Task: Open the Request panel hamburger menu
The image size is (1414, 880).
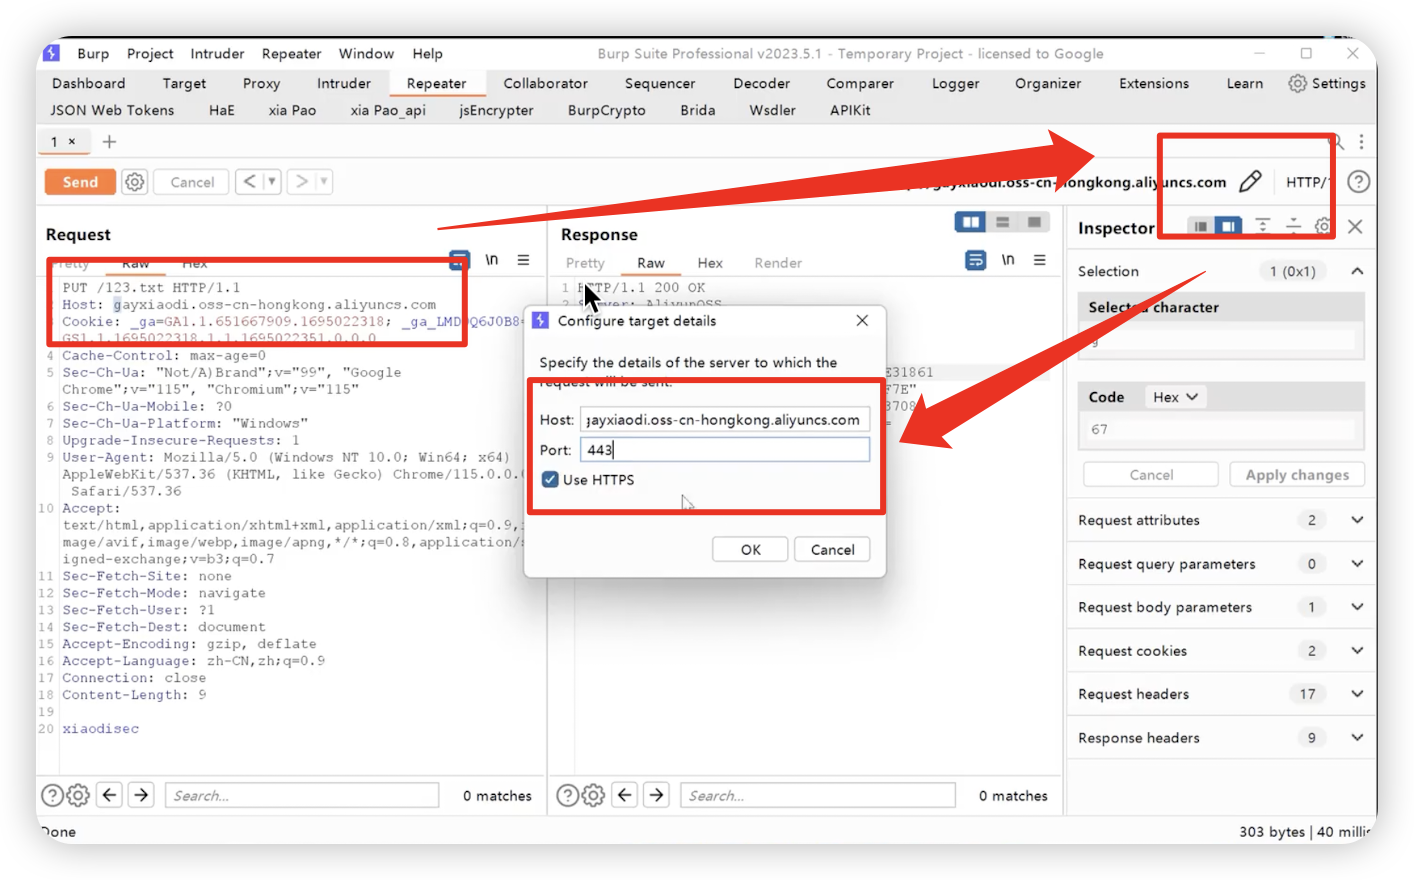Action: [523, 260]
